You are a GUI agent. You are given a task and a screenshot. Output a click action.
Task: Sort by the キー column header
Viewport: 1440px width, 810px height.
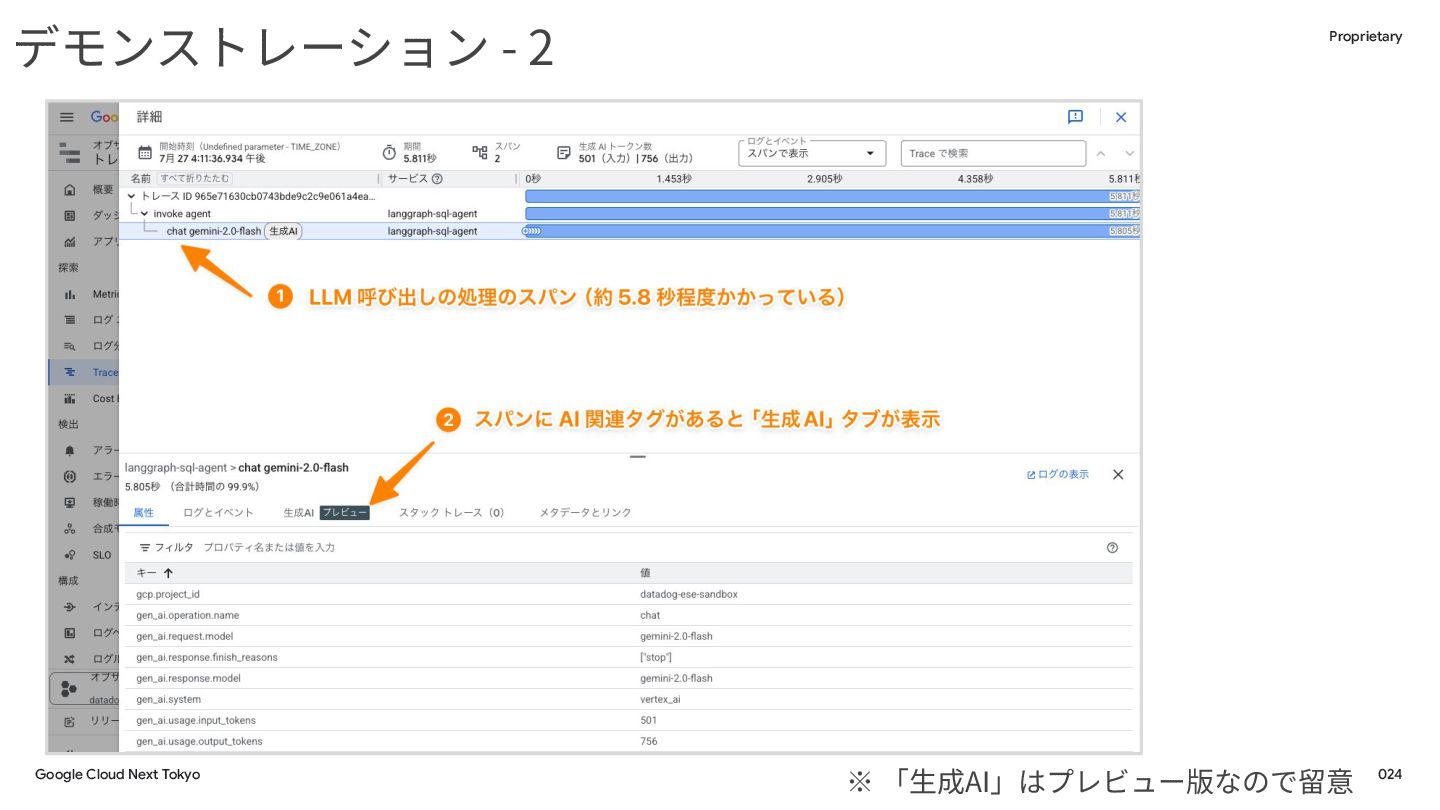pos(154,573)
